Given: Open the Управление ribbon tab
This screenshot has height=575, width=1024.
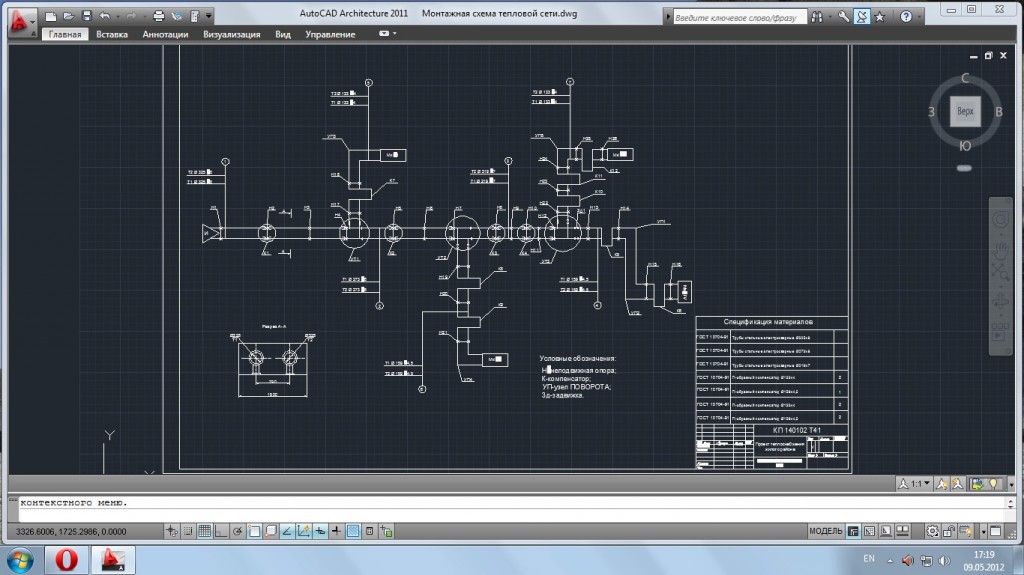Looking at the screenshot, I should coord(330,34).
